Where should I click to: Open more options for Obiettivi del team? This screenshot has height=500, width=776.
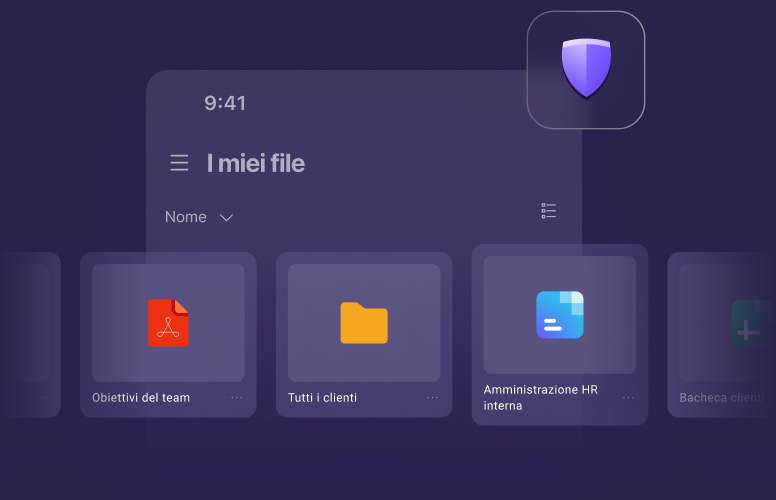tap(237, 397)
